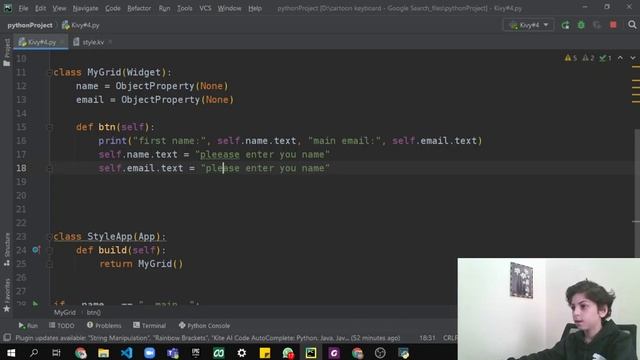Click the weak warnings count indicator
640x360 pixels.
588,58
